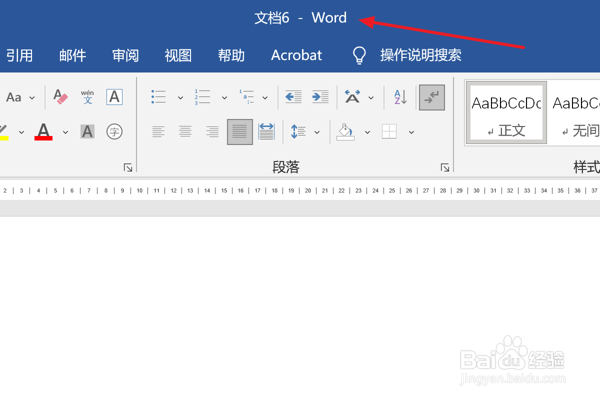Open the Asian Layout tool
Image resolution: width=600 pixels, height=400 pixels.
point(352,97)
